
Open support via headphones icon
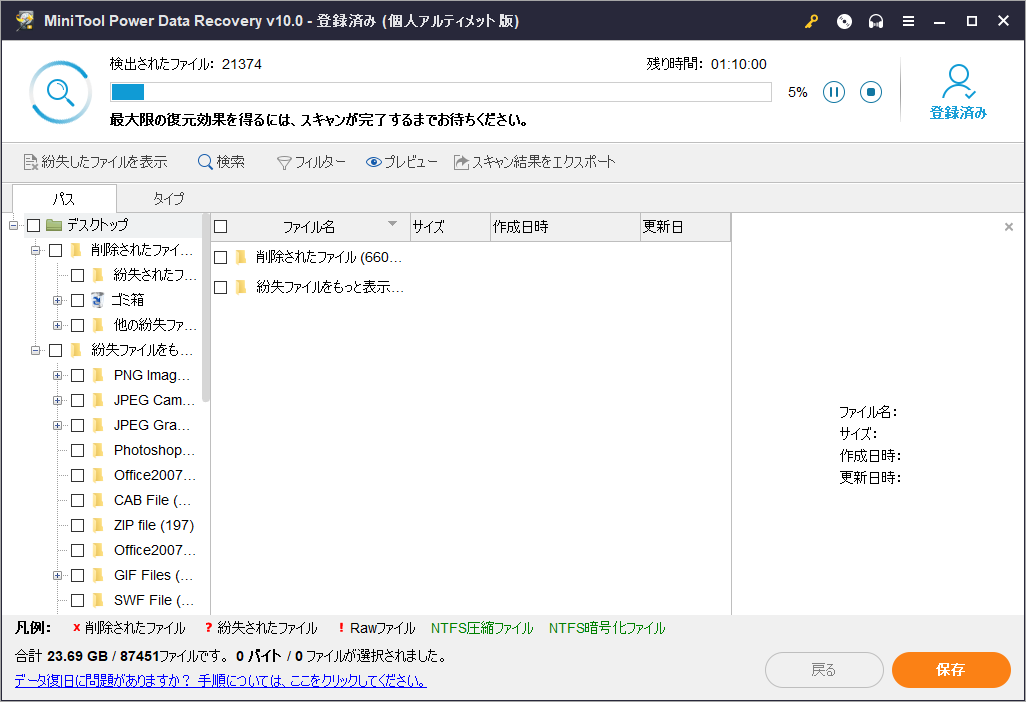point(876,21)
